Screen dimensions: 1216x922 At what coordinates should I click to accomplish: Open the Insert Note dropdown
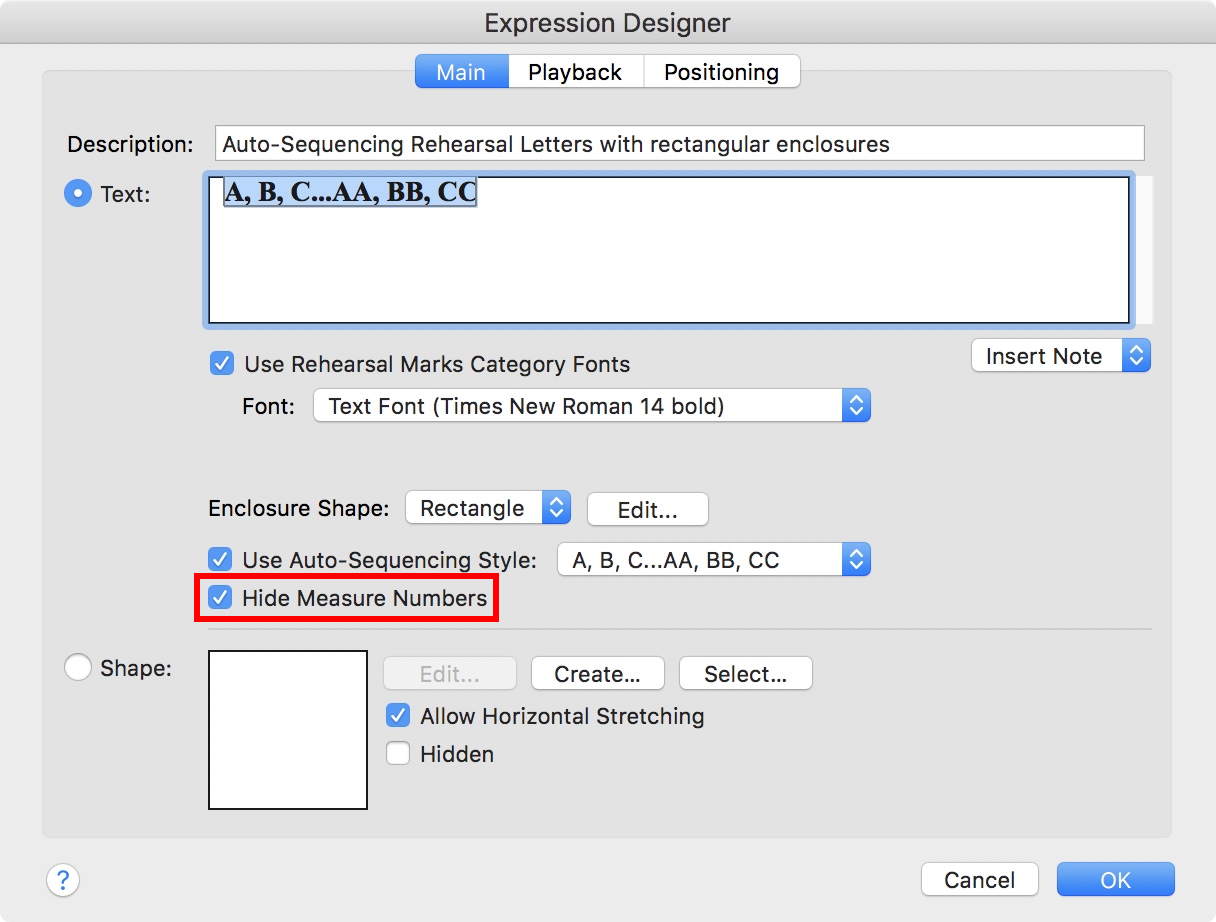pos(1060,356)
